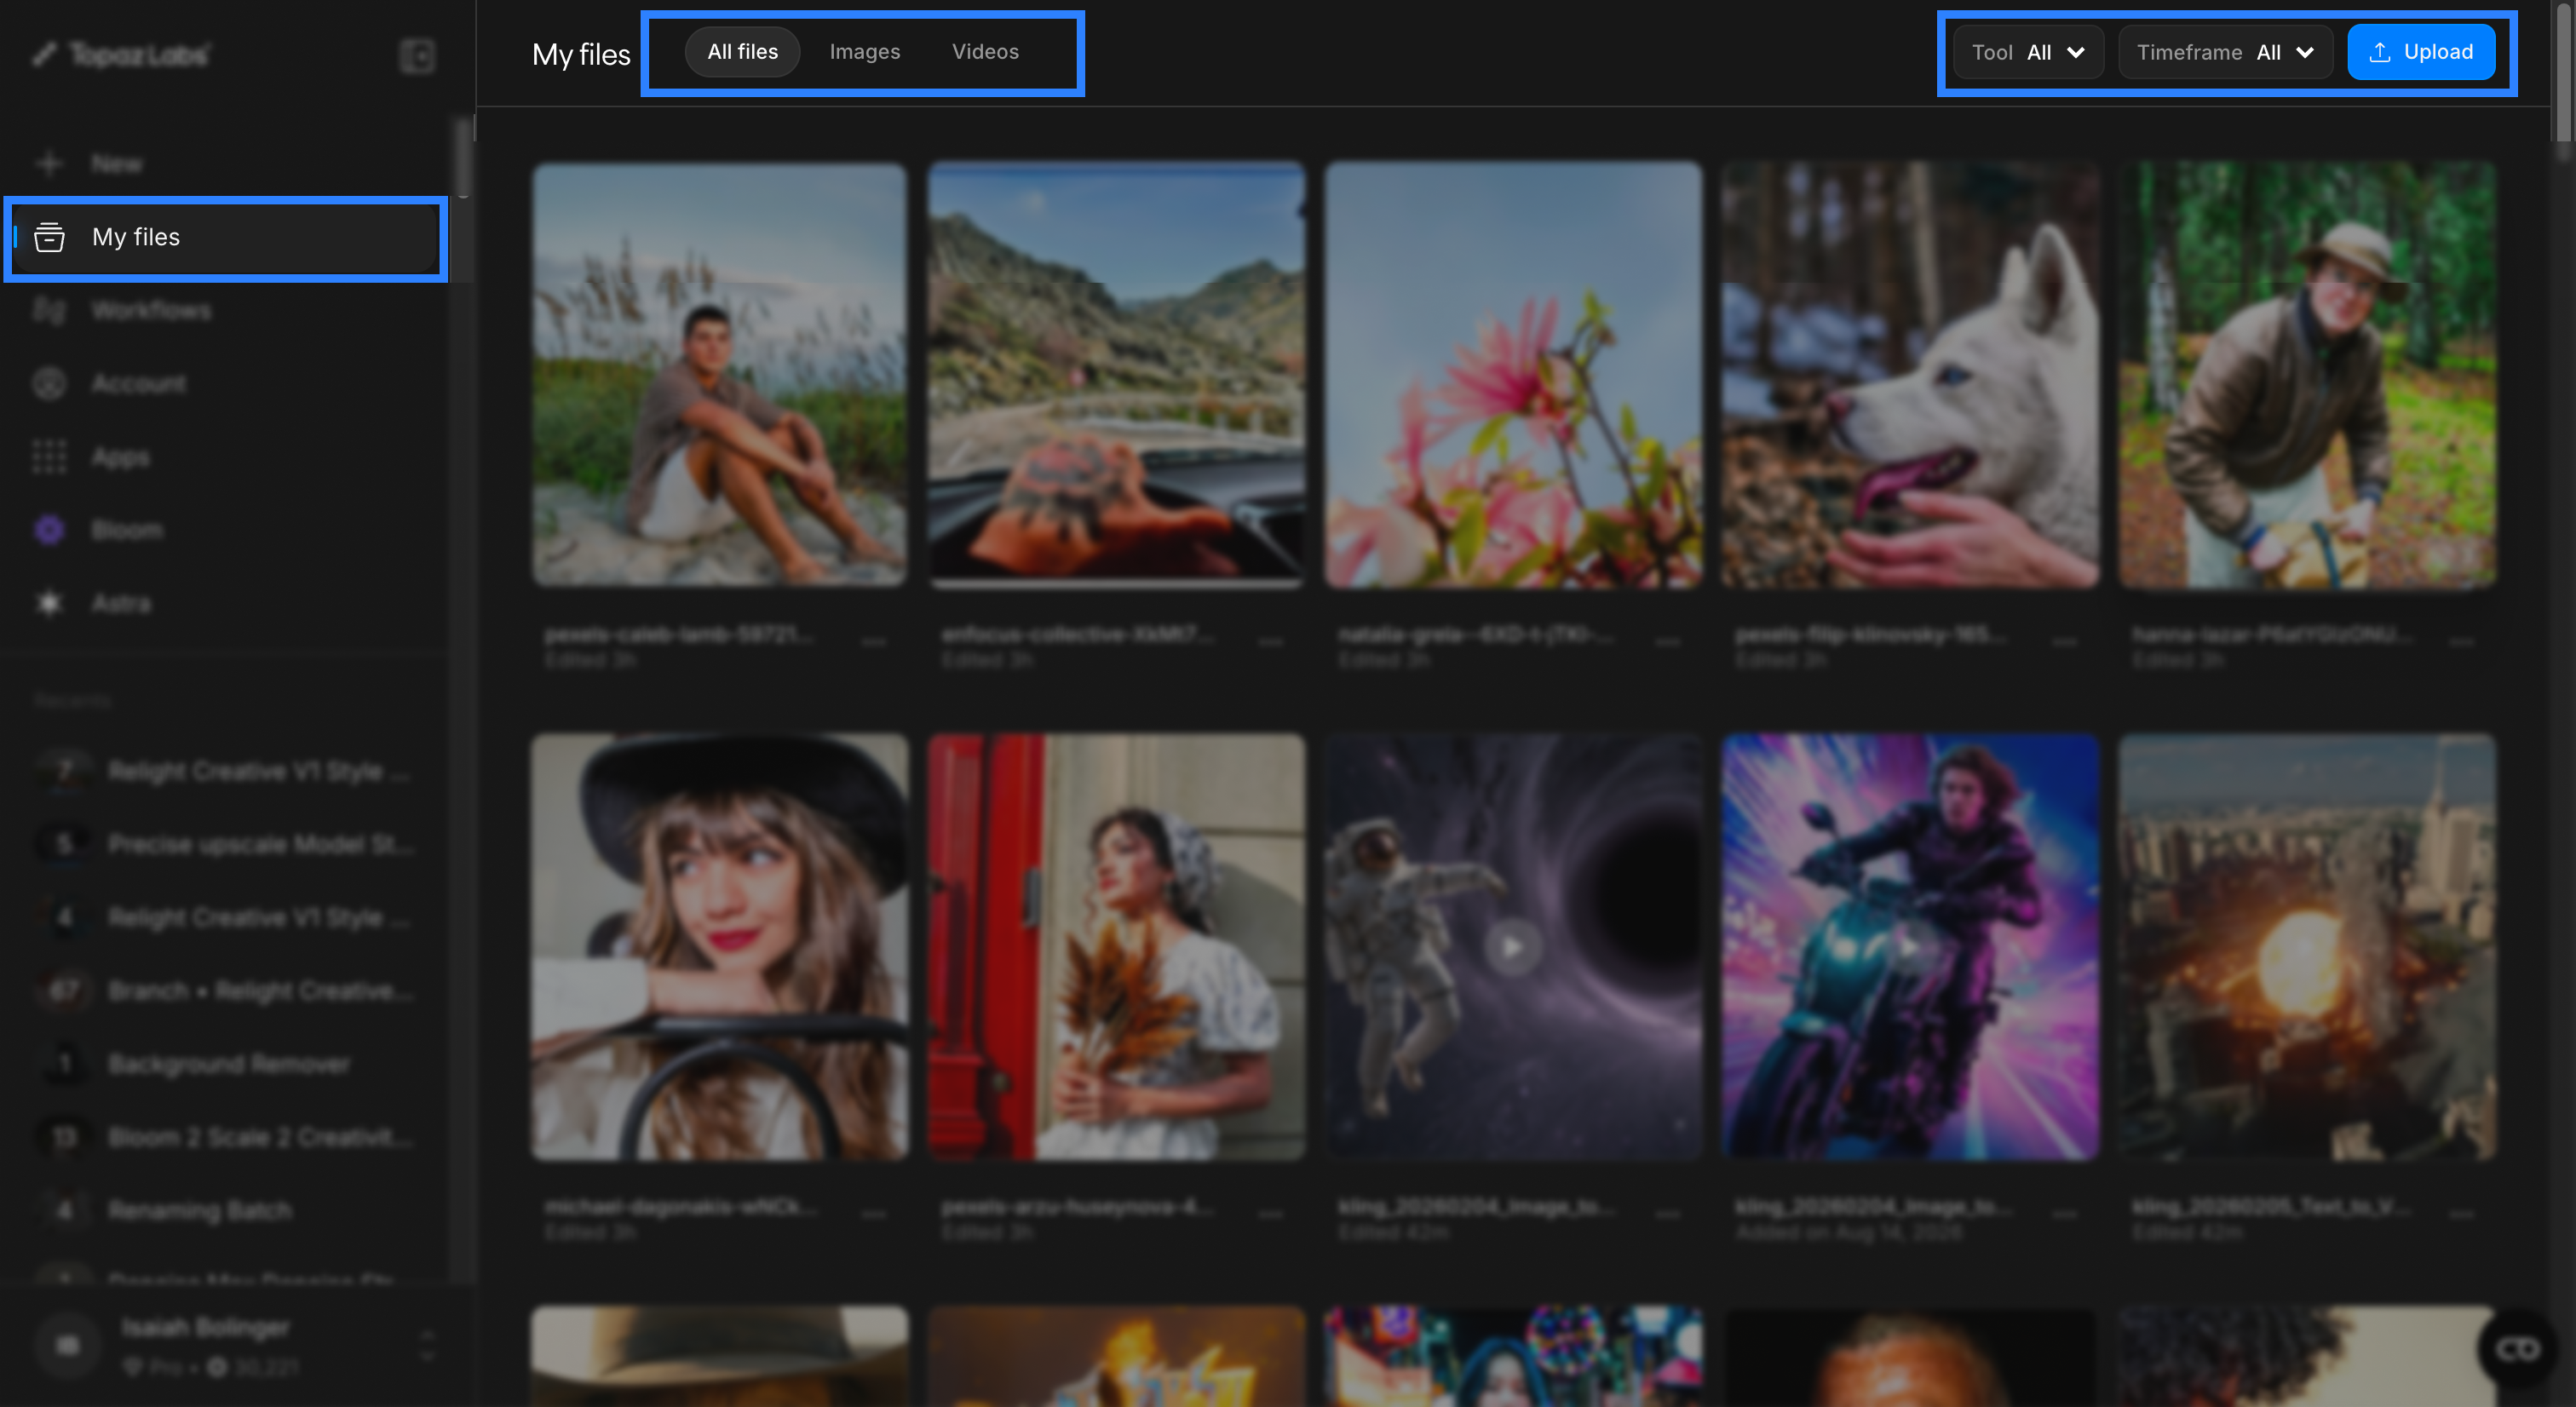Click the upload arrow icon on Upload
The height and width of the screenshot is (1407, 2576).
(2380, 52)
